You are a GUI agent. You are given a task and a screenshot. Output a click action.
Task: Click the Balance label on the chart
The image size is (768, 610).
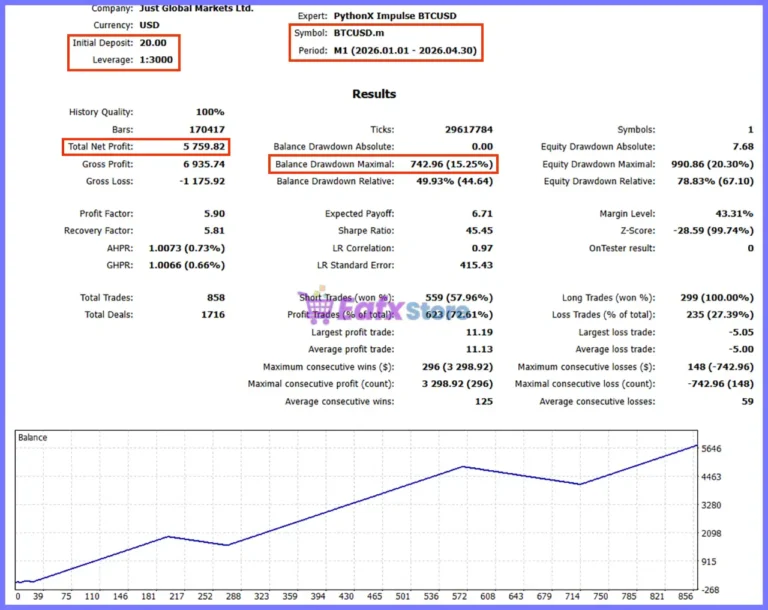point(32,438)
